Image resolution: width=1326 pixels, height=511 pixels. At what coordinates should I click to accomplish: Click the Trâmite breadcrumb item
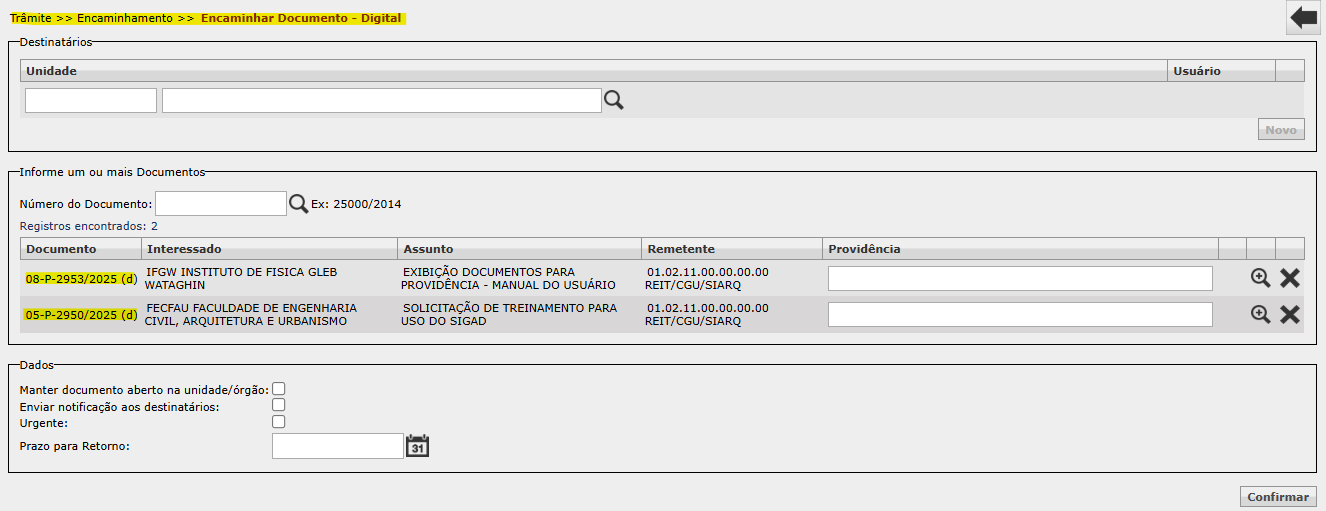(x=31, y=18)
